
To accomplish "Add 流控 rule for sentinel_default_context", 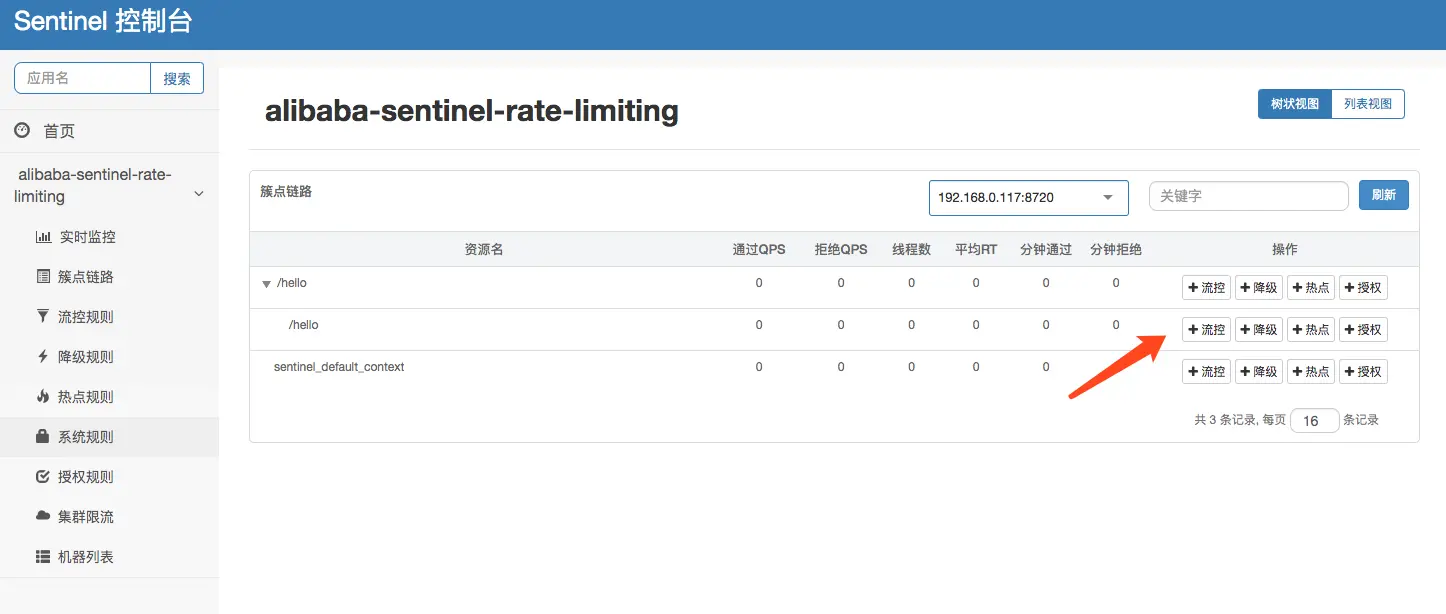I will click(x=1206, y=371).
